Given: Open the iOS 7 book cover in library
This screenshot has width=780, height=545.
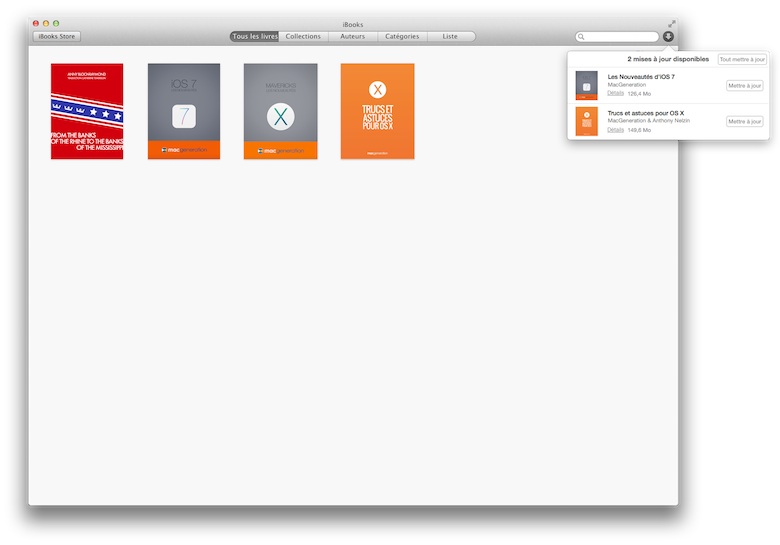Looking at the screenshot, I should [x=184, y=111].
